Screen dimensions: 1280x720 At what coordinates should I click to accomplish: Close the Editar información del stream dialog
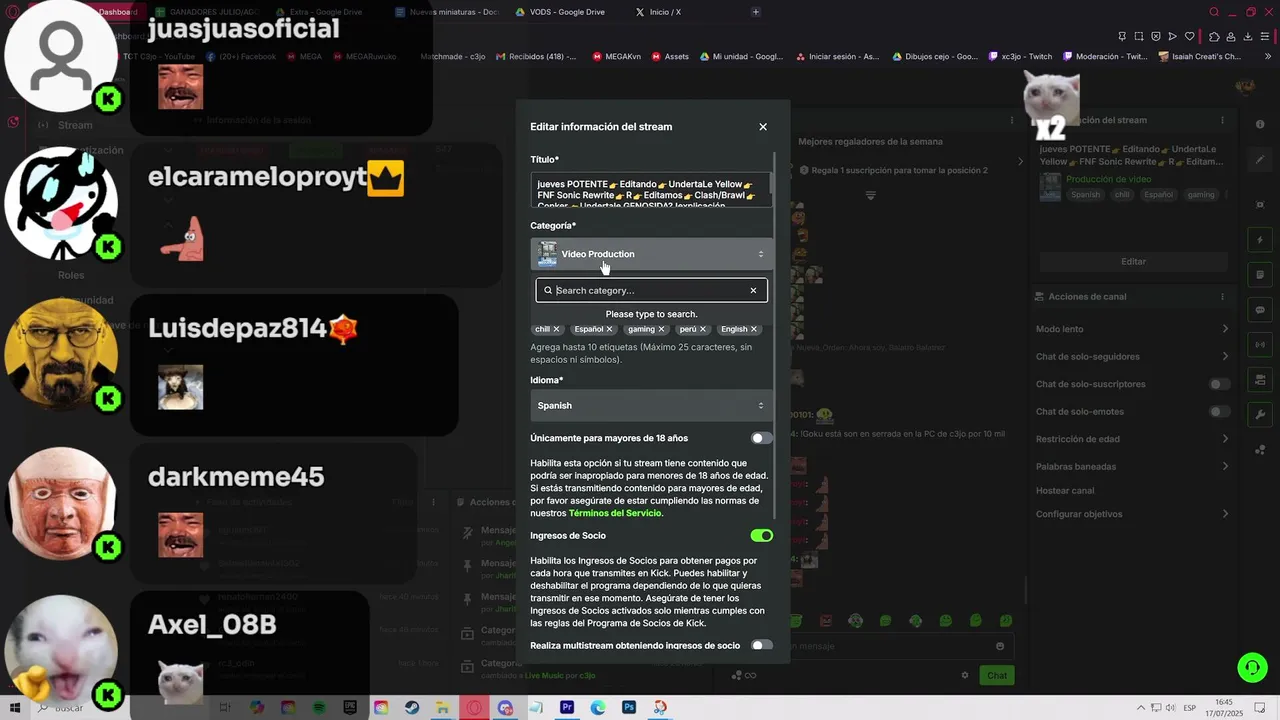(x=763, y=127)
